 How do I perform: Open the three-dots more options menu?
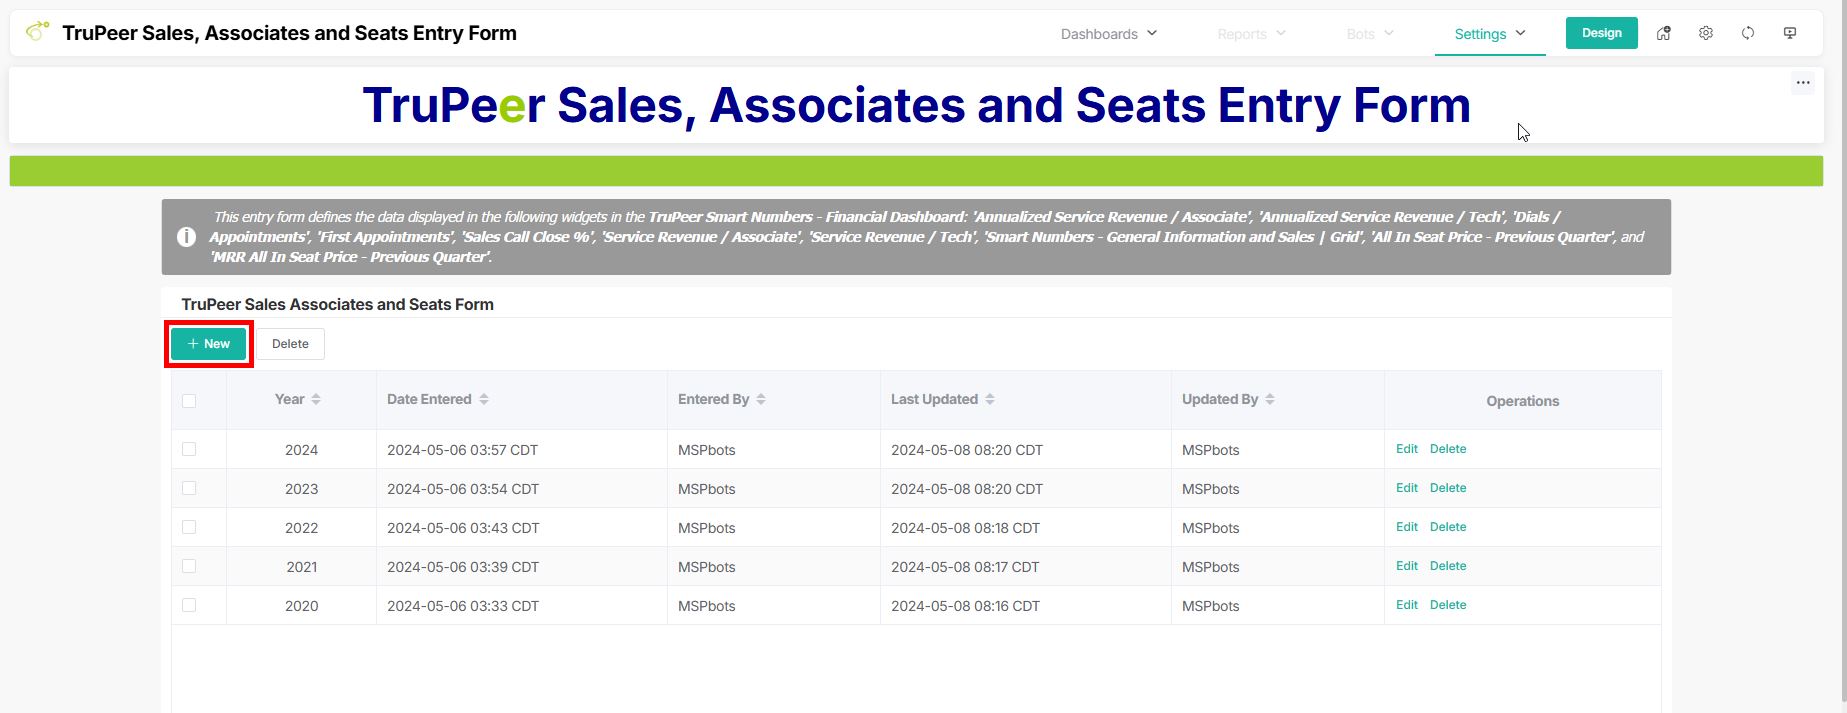coord(1803,83)
